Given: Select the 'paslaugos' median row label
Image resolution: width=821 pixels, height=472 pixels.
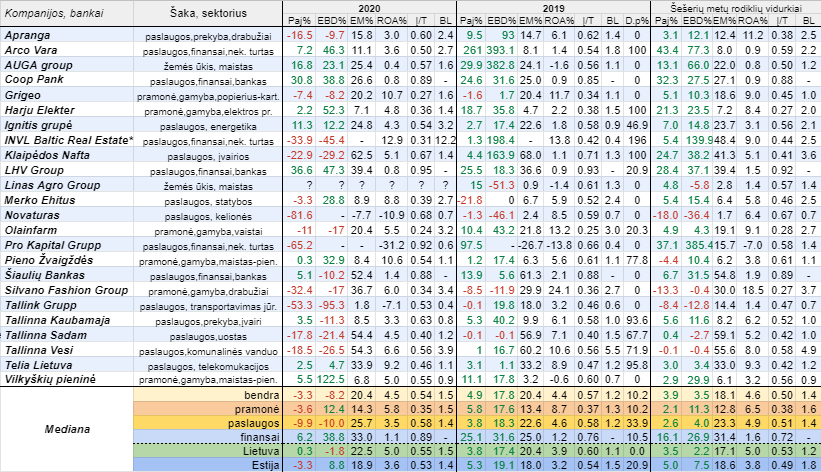Looking at the screenshot, I should pyautogui.click(x=254, y=424).
